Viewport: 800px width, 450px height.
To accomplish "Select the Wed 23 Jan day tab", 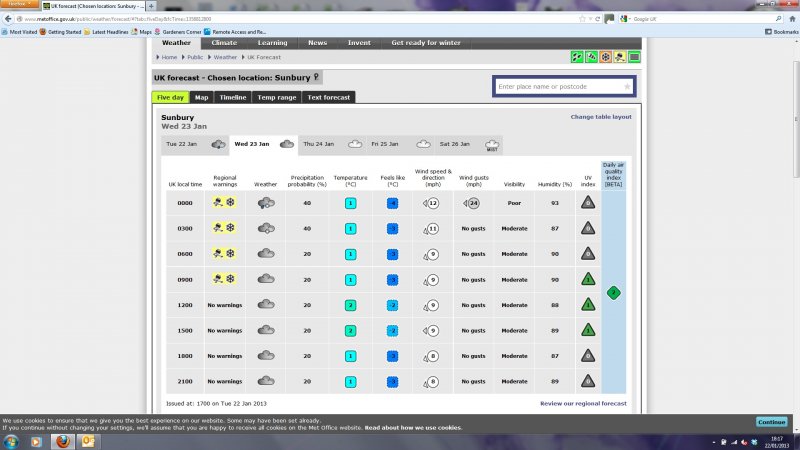I will (264, 144).
